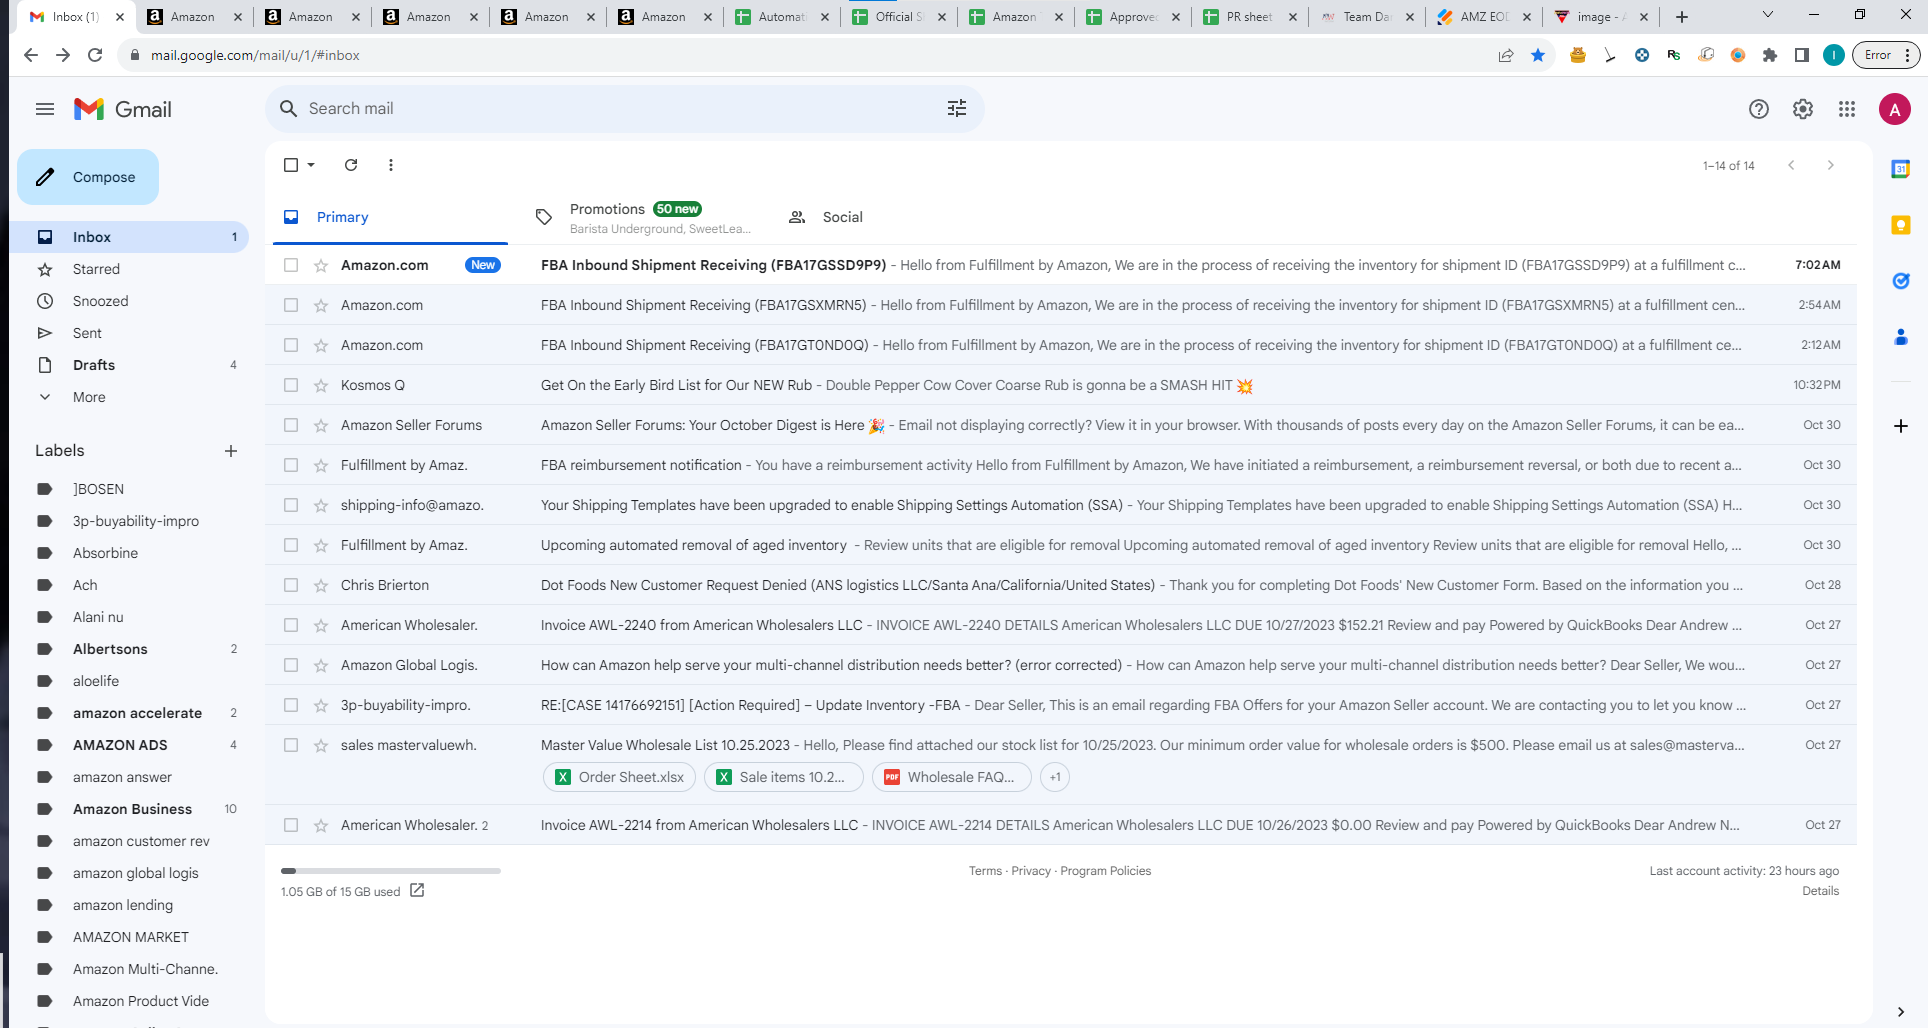Refresh the inbox mail list
1928x1028 pixels.
(351, 165)
